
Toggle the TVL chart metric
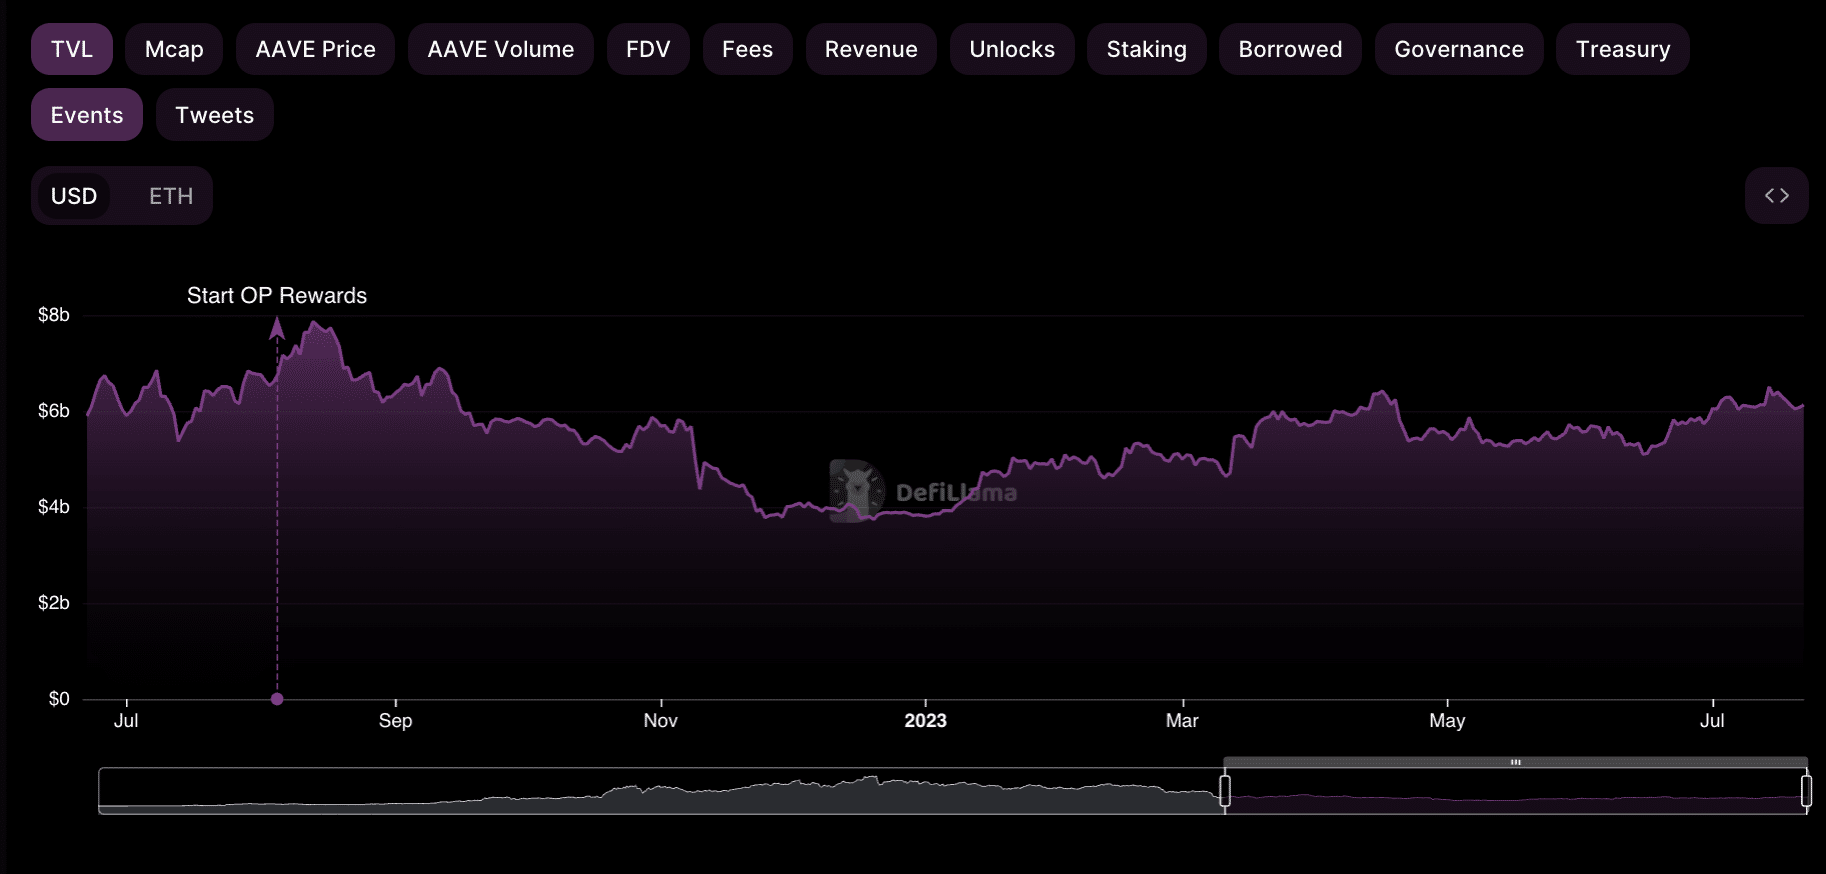point(72,49)
